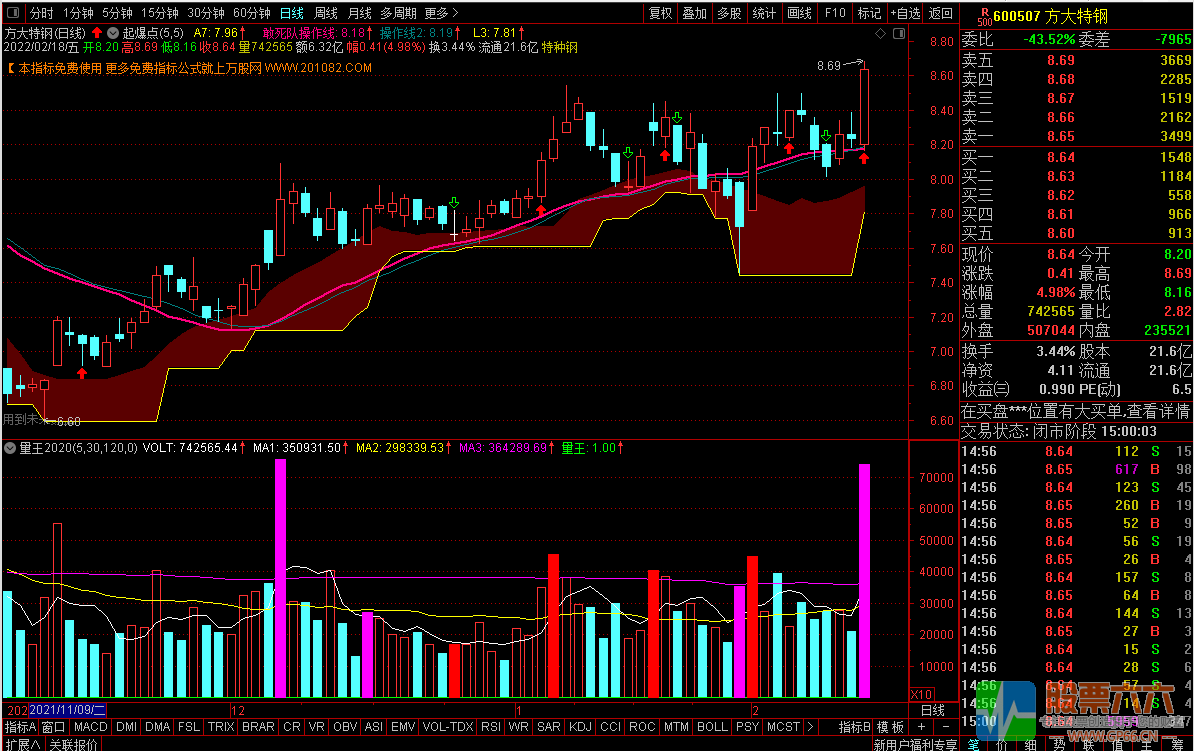Click the 复权 adjustment button
The image size is (1194, 751).
(x=660, y=13)
